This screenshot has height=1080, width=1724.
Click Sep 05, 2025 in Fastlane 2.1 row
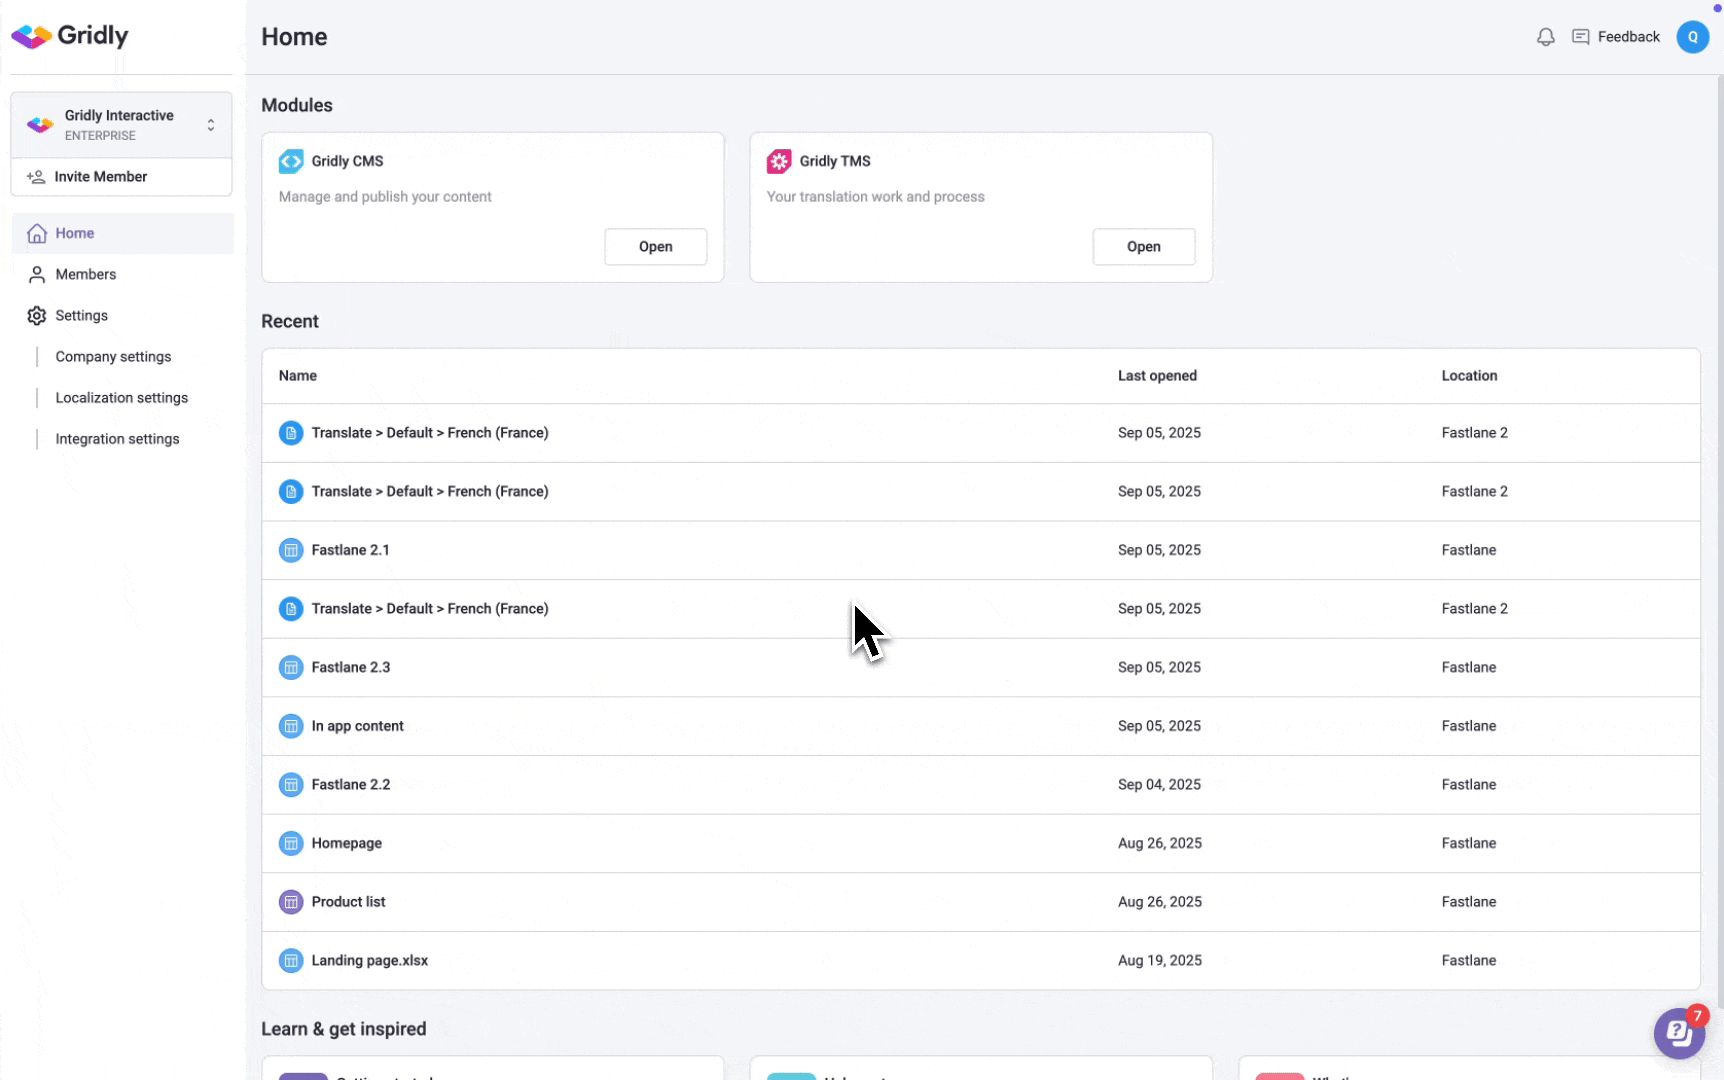(1159, 550)
